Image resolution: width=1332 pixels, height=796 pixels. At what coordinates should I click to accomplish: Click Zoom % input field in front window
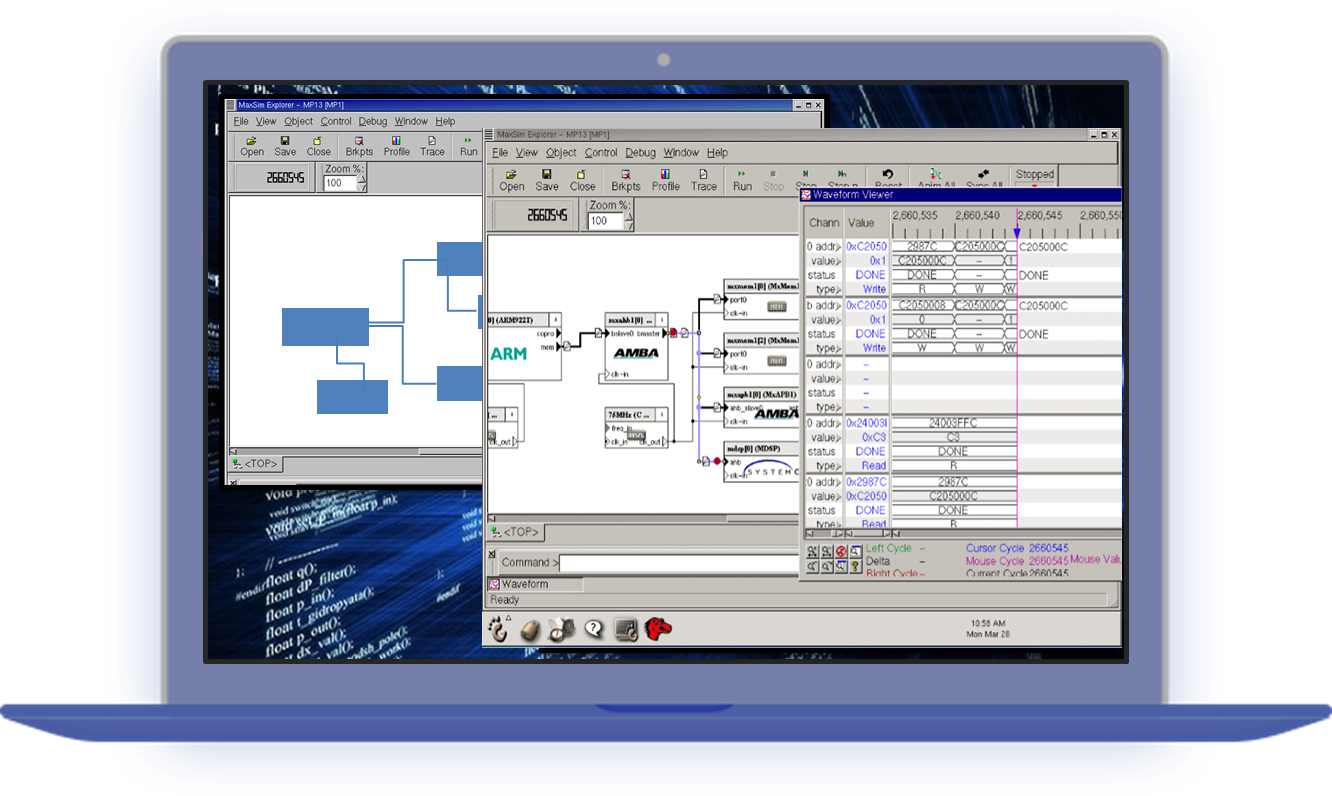tap(604, 220)
